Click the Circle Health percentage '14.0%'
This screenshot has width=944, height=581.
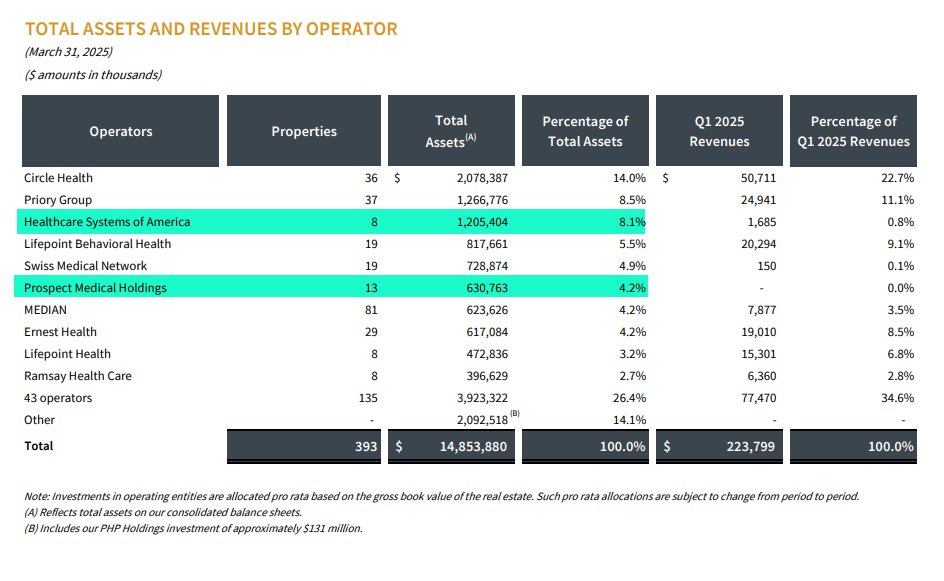coord(629,178)
